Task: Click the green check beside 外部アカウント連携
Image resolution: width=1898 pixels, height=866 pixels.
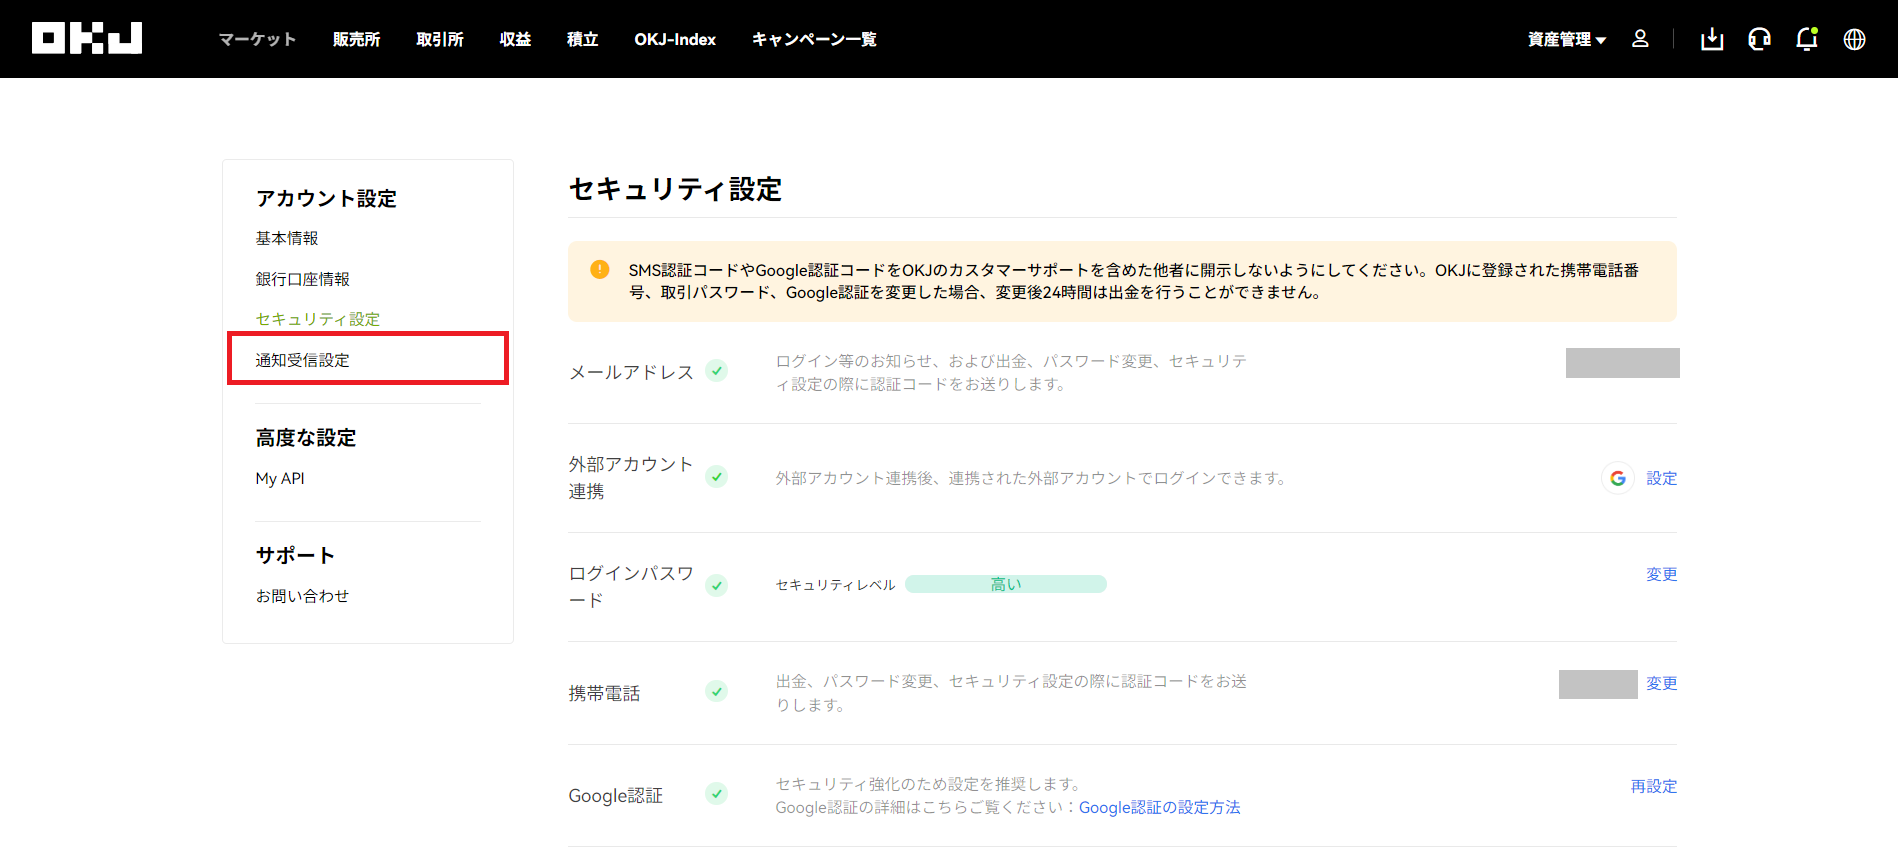Action: (x=716, y=477)
